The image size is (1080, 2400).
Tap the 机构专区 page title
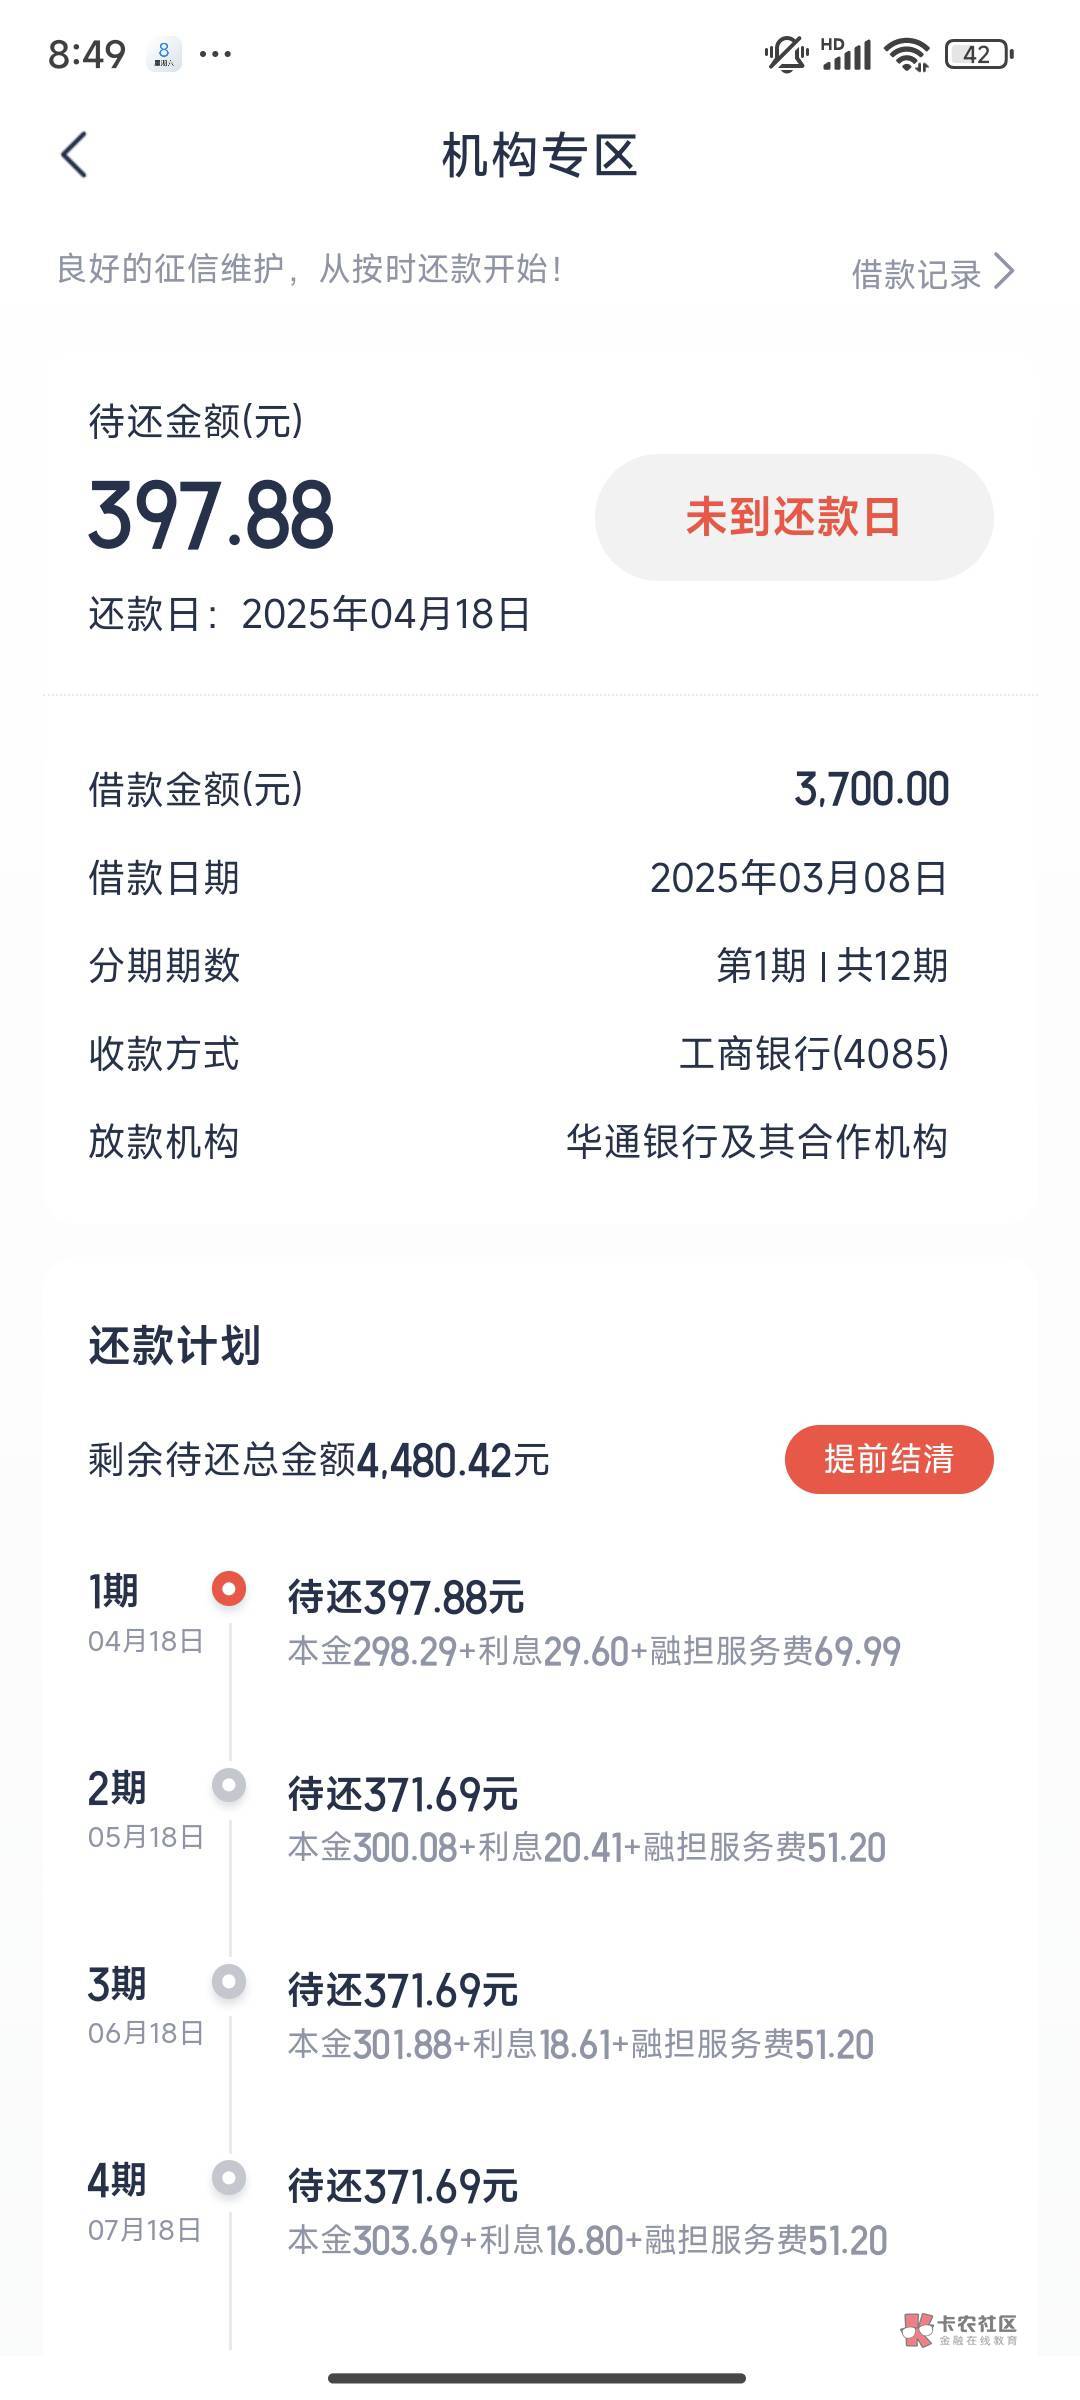(x=540, y=156)
